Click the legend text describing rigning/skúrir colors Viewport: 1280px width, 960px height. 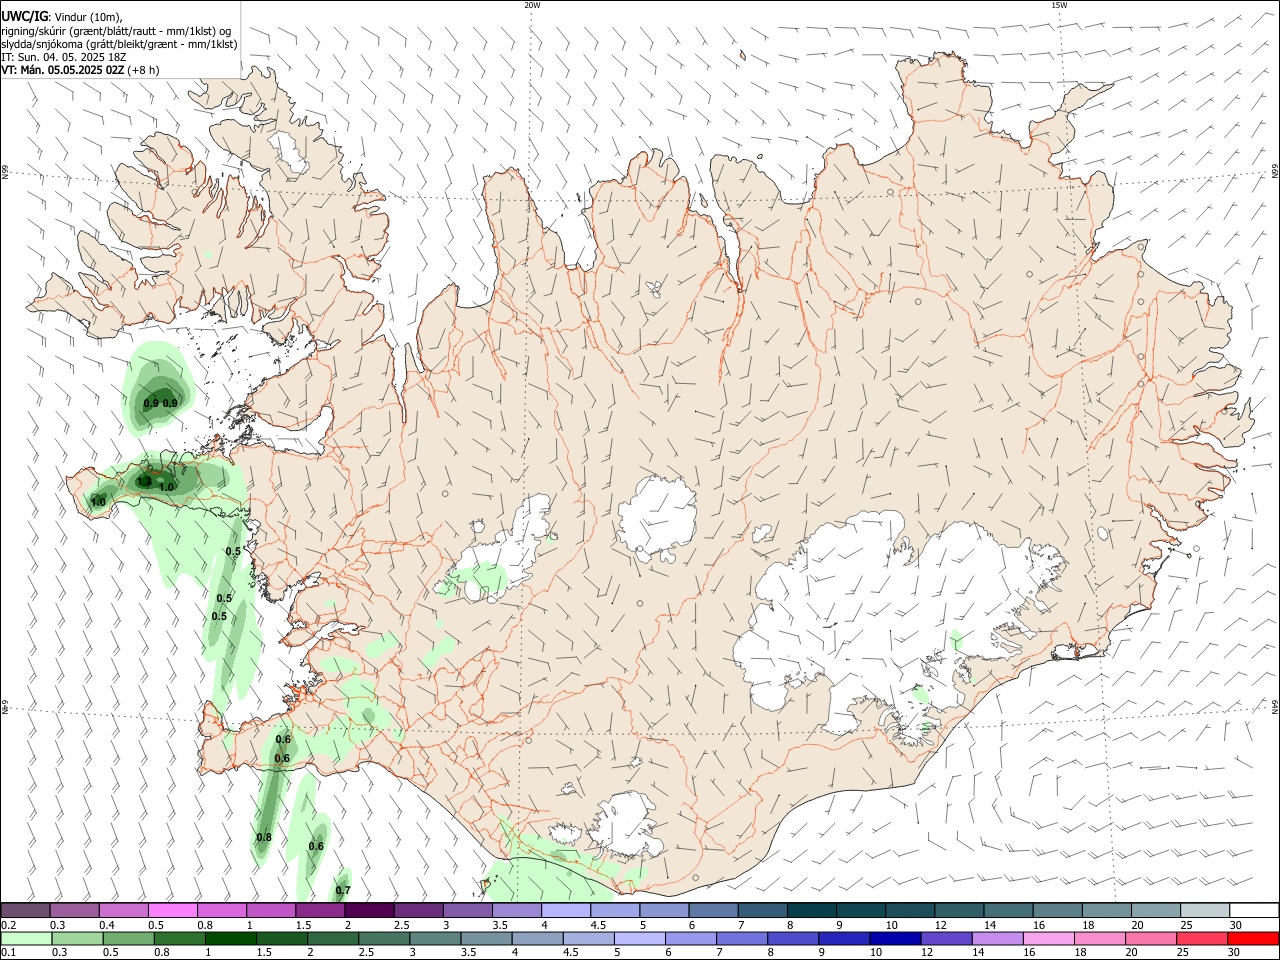pos(115,30)
